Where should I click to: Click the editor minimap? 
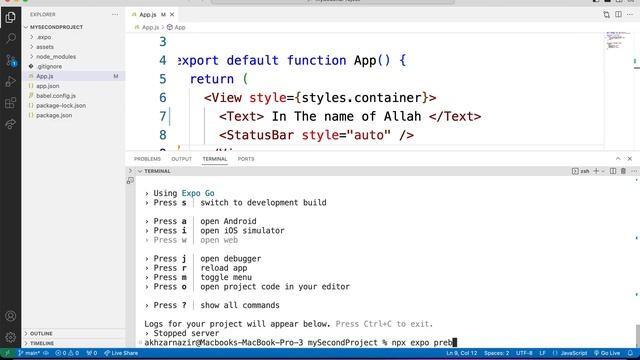(x=618, y=40)
